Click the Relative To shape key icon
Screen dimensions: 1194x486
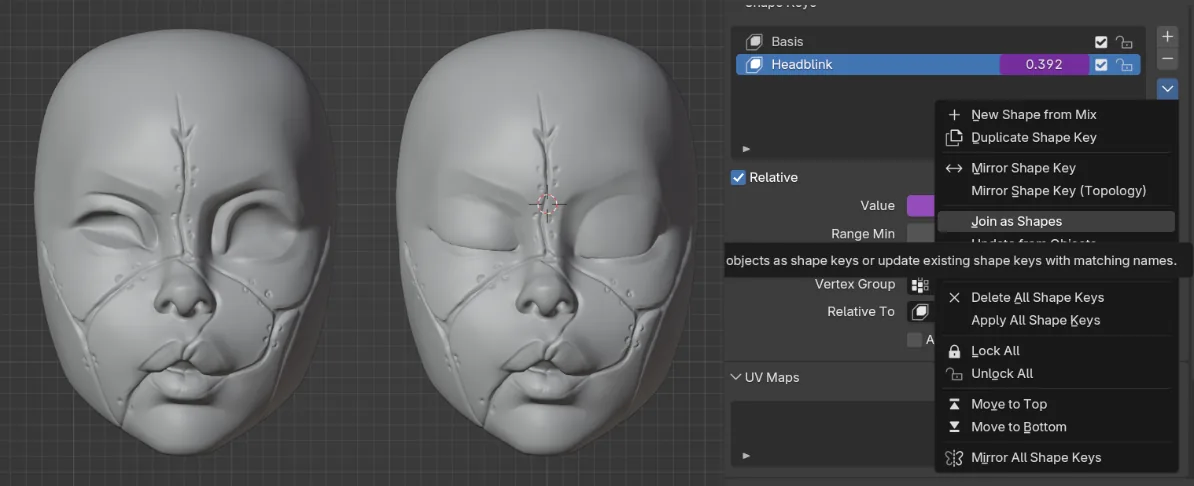coord(921,312)
